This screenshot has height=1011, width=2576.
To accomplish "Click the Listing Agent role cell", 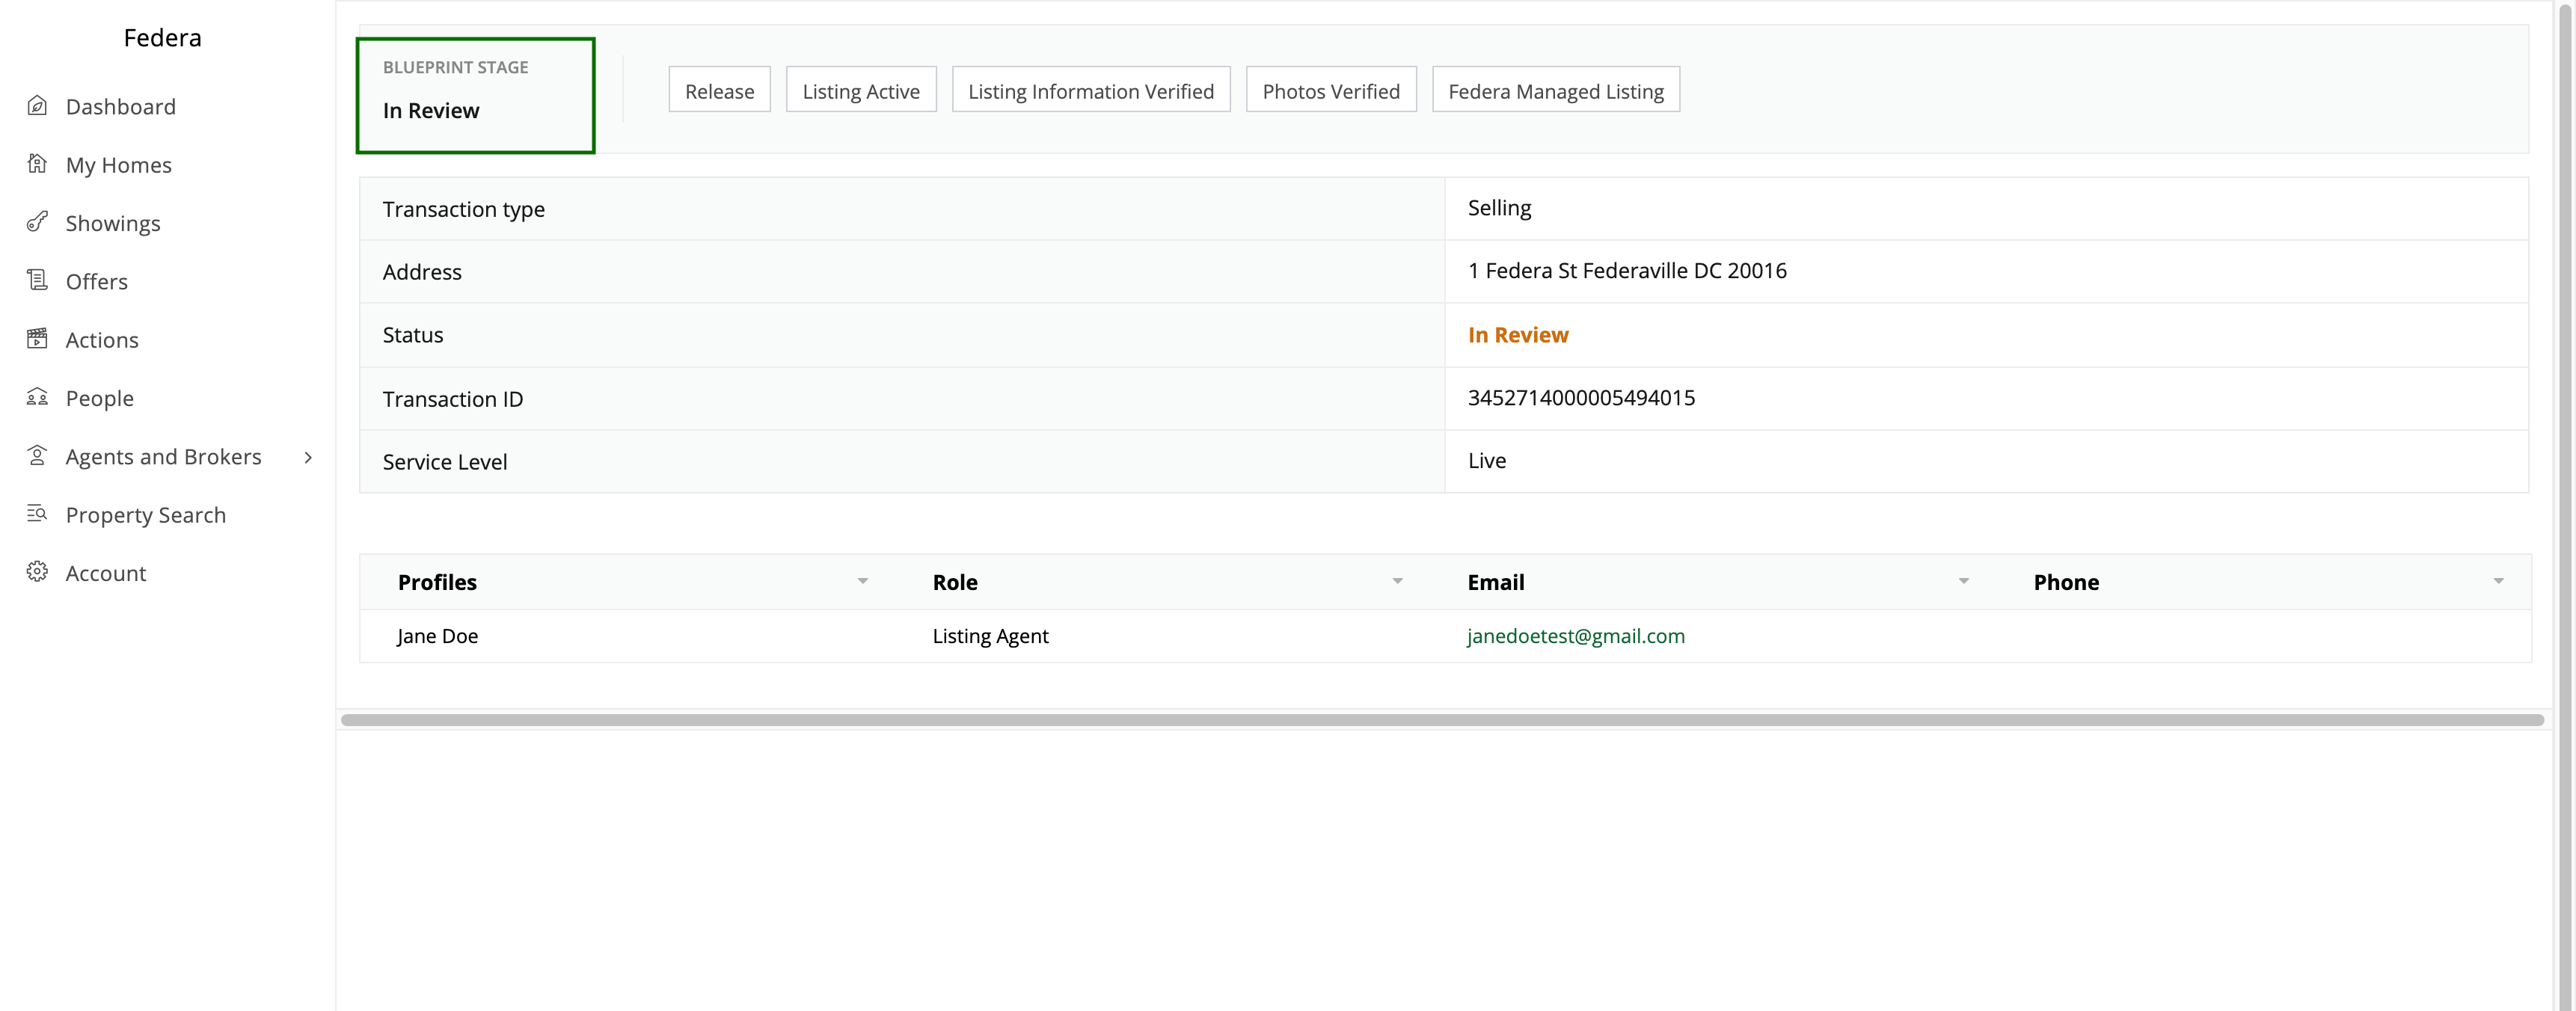I will click(990, 636).
